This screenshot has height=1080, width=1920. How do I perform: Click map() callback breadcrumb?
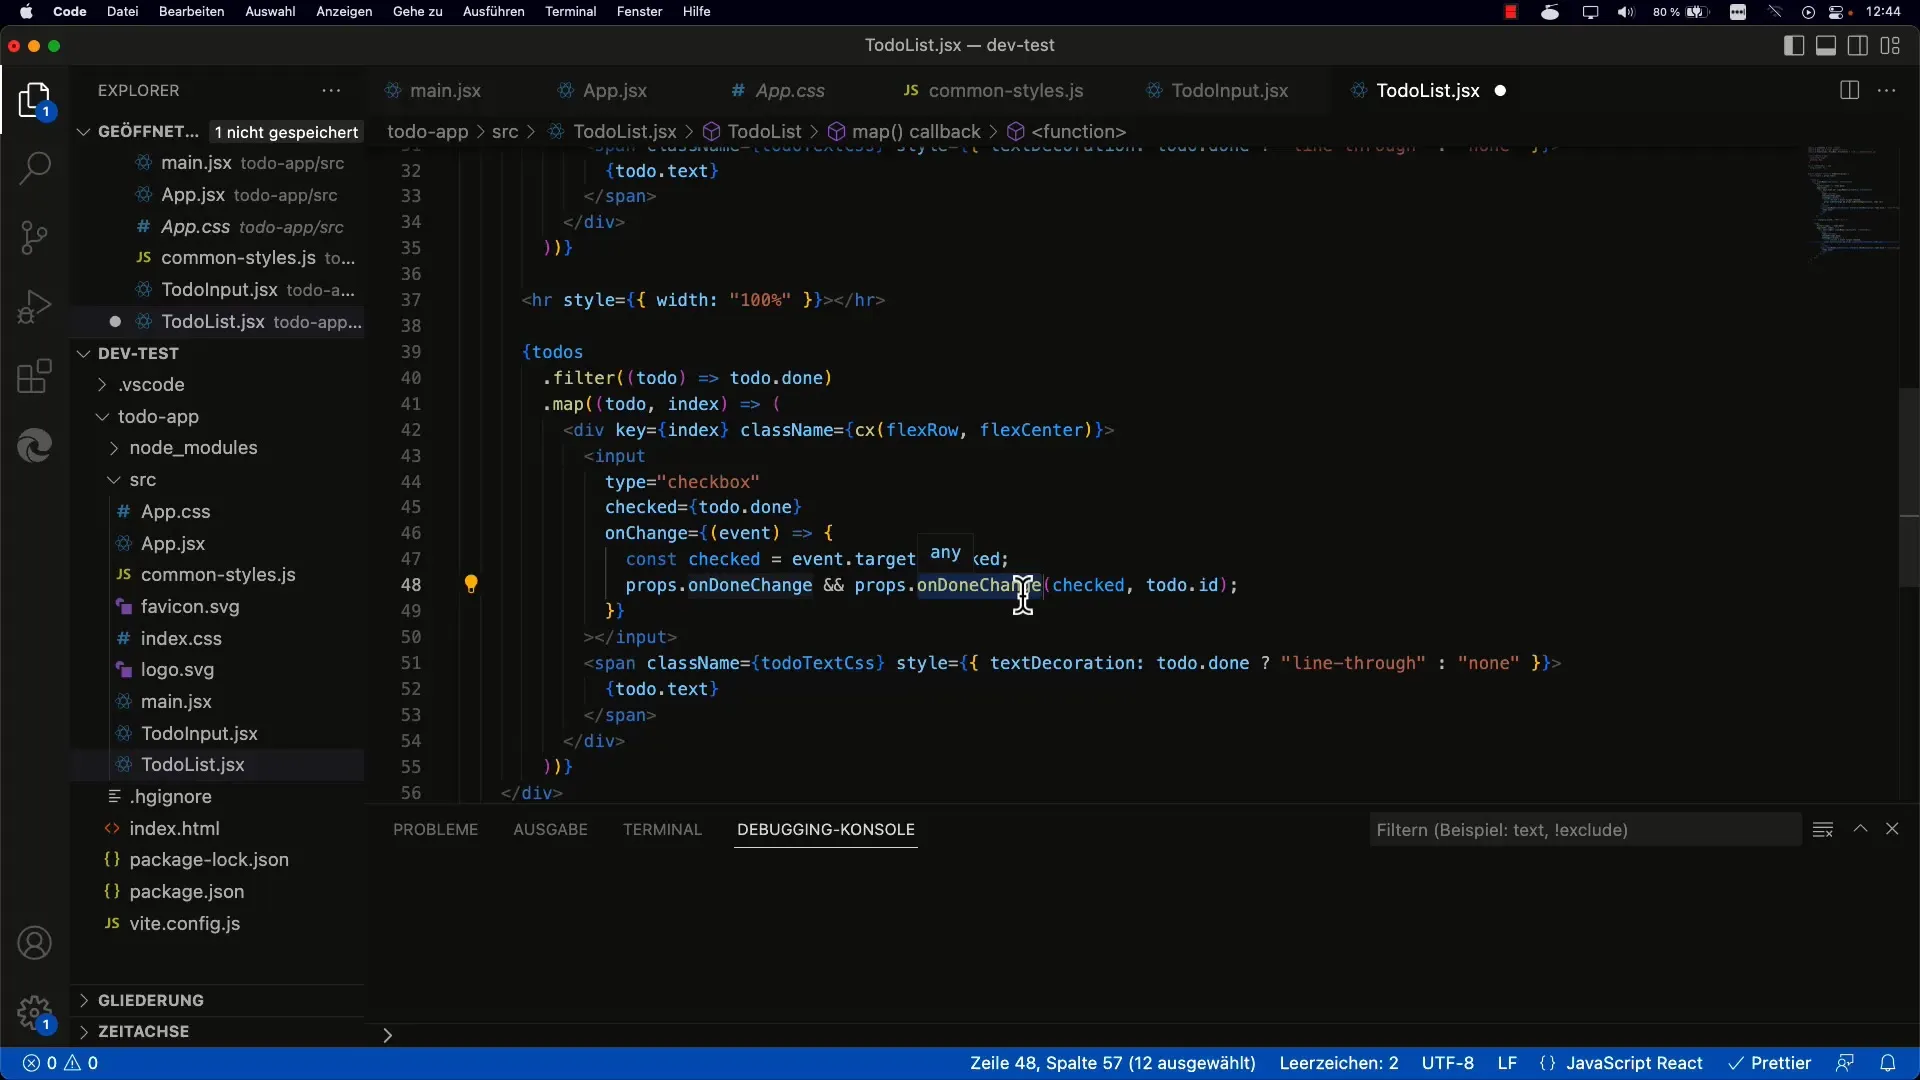(x=904, y=132)
